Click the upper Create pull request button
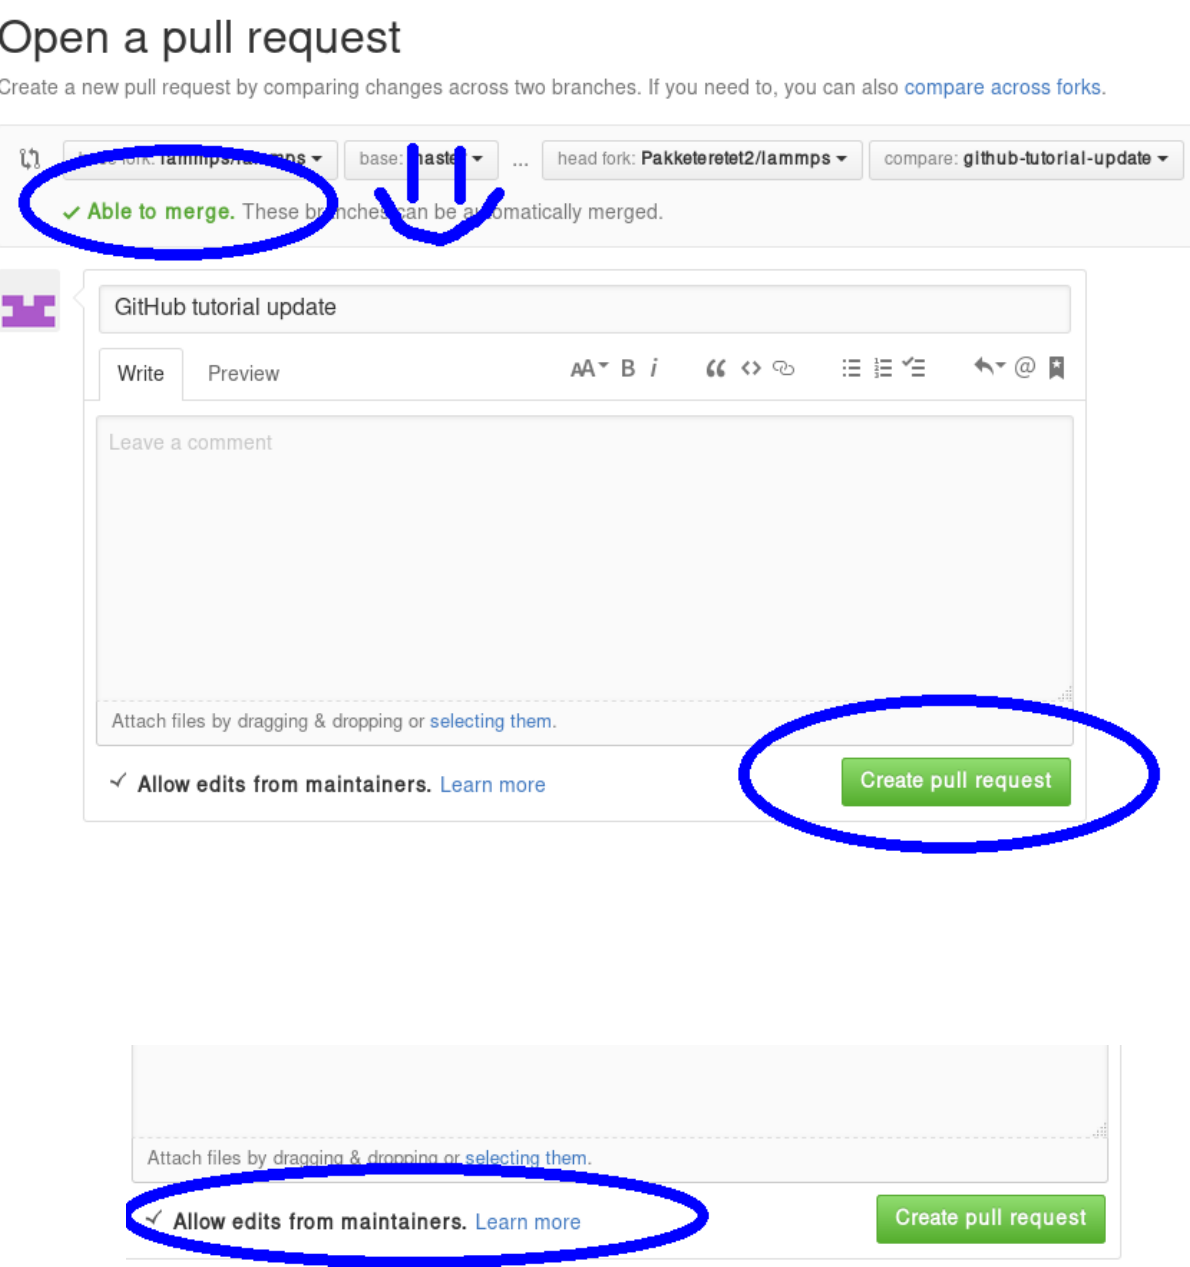This screenshot has width=1190, height=1267. coord(956,781)
